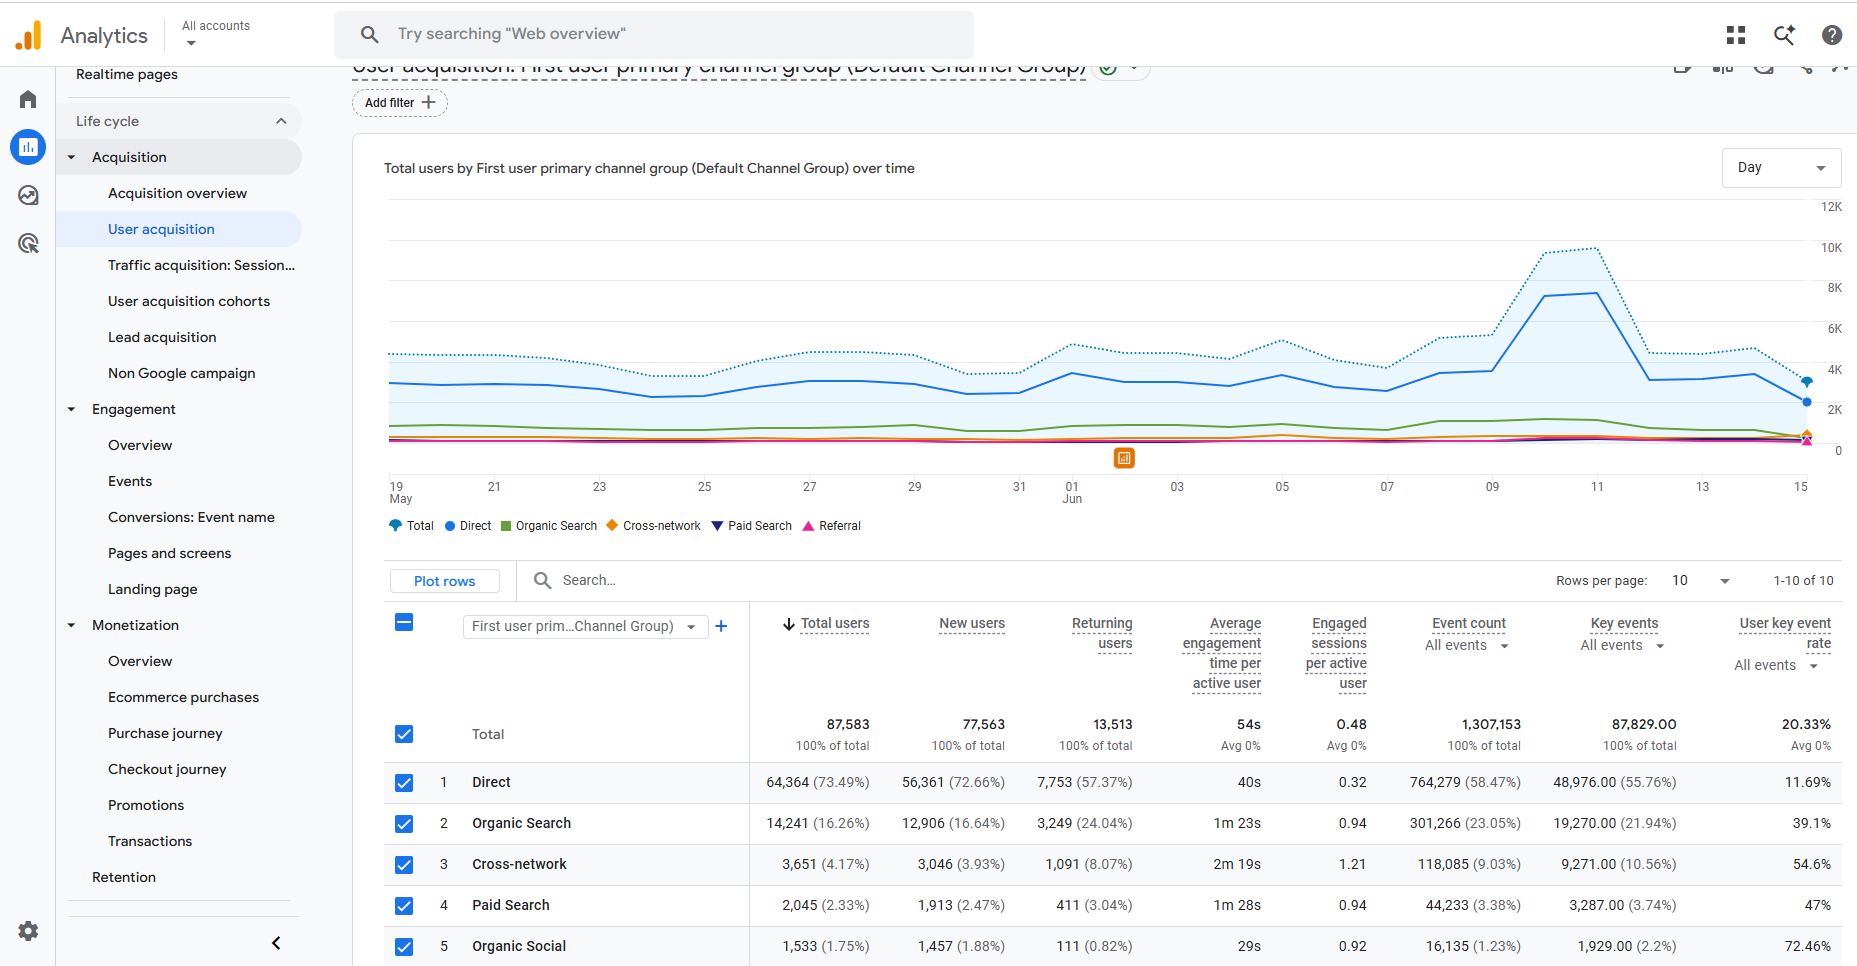The width and height of the screenshot is (1857, 966).
Task: Toggle the Total legend marker
Action: click(395, 526)
